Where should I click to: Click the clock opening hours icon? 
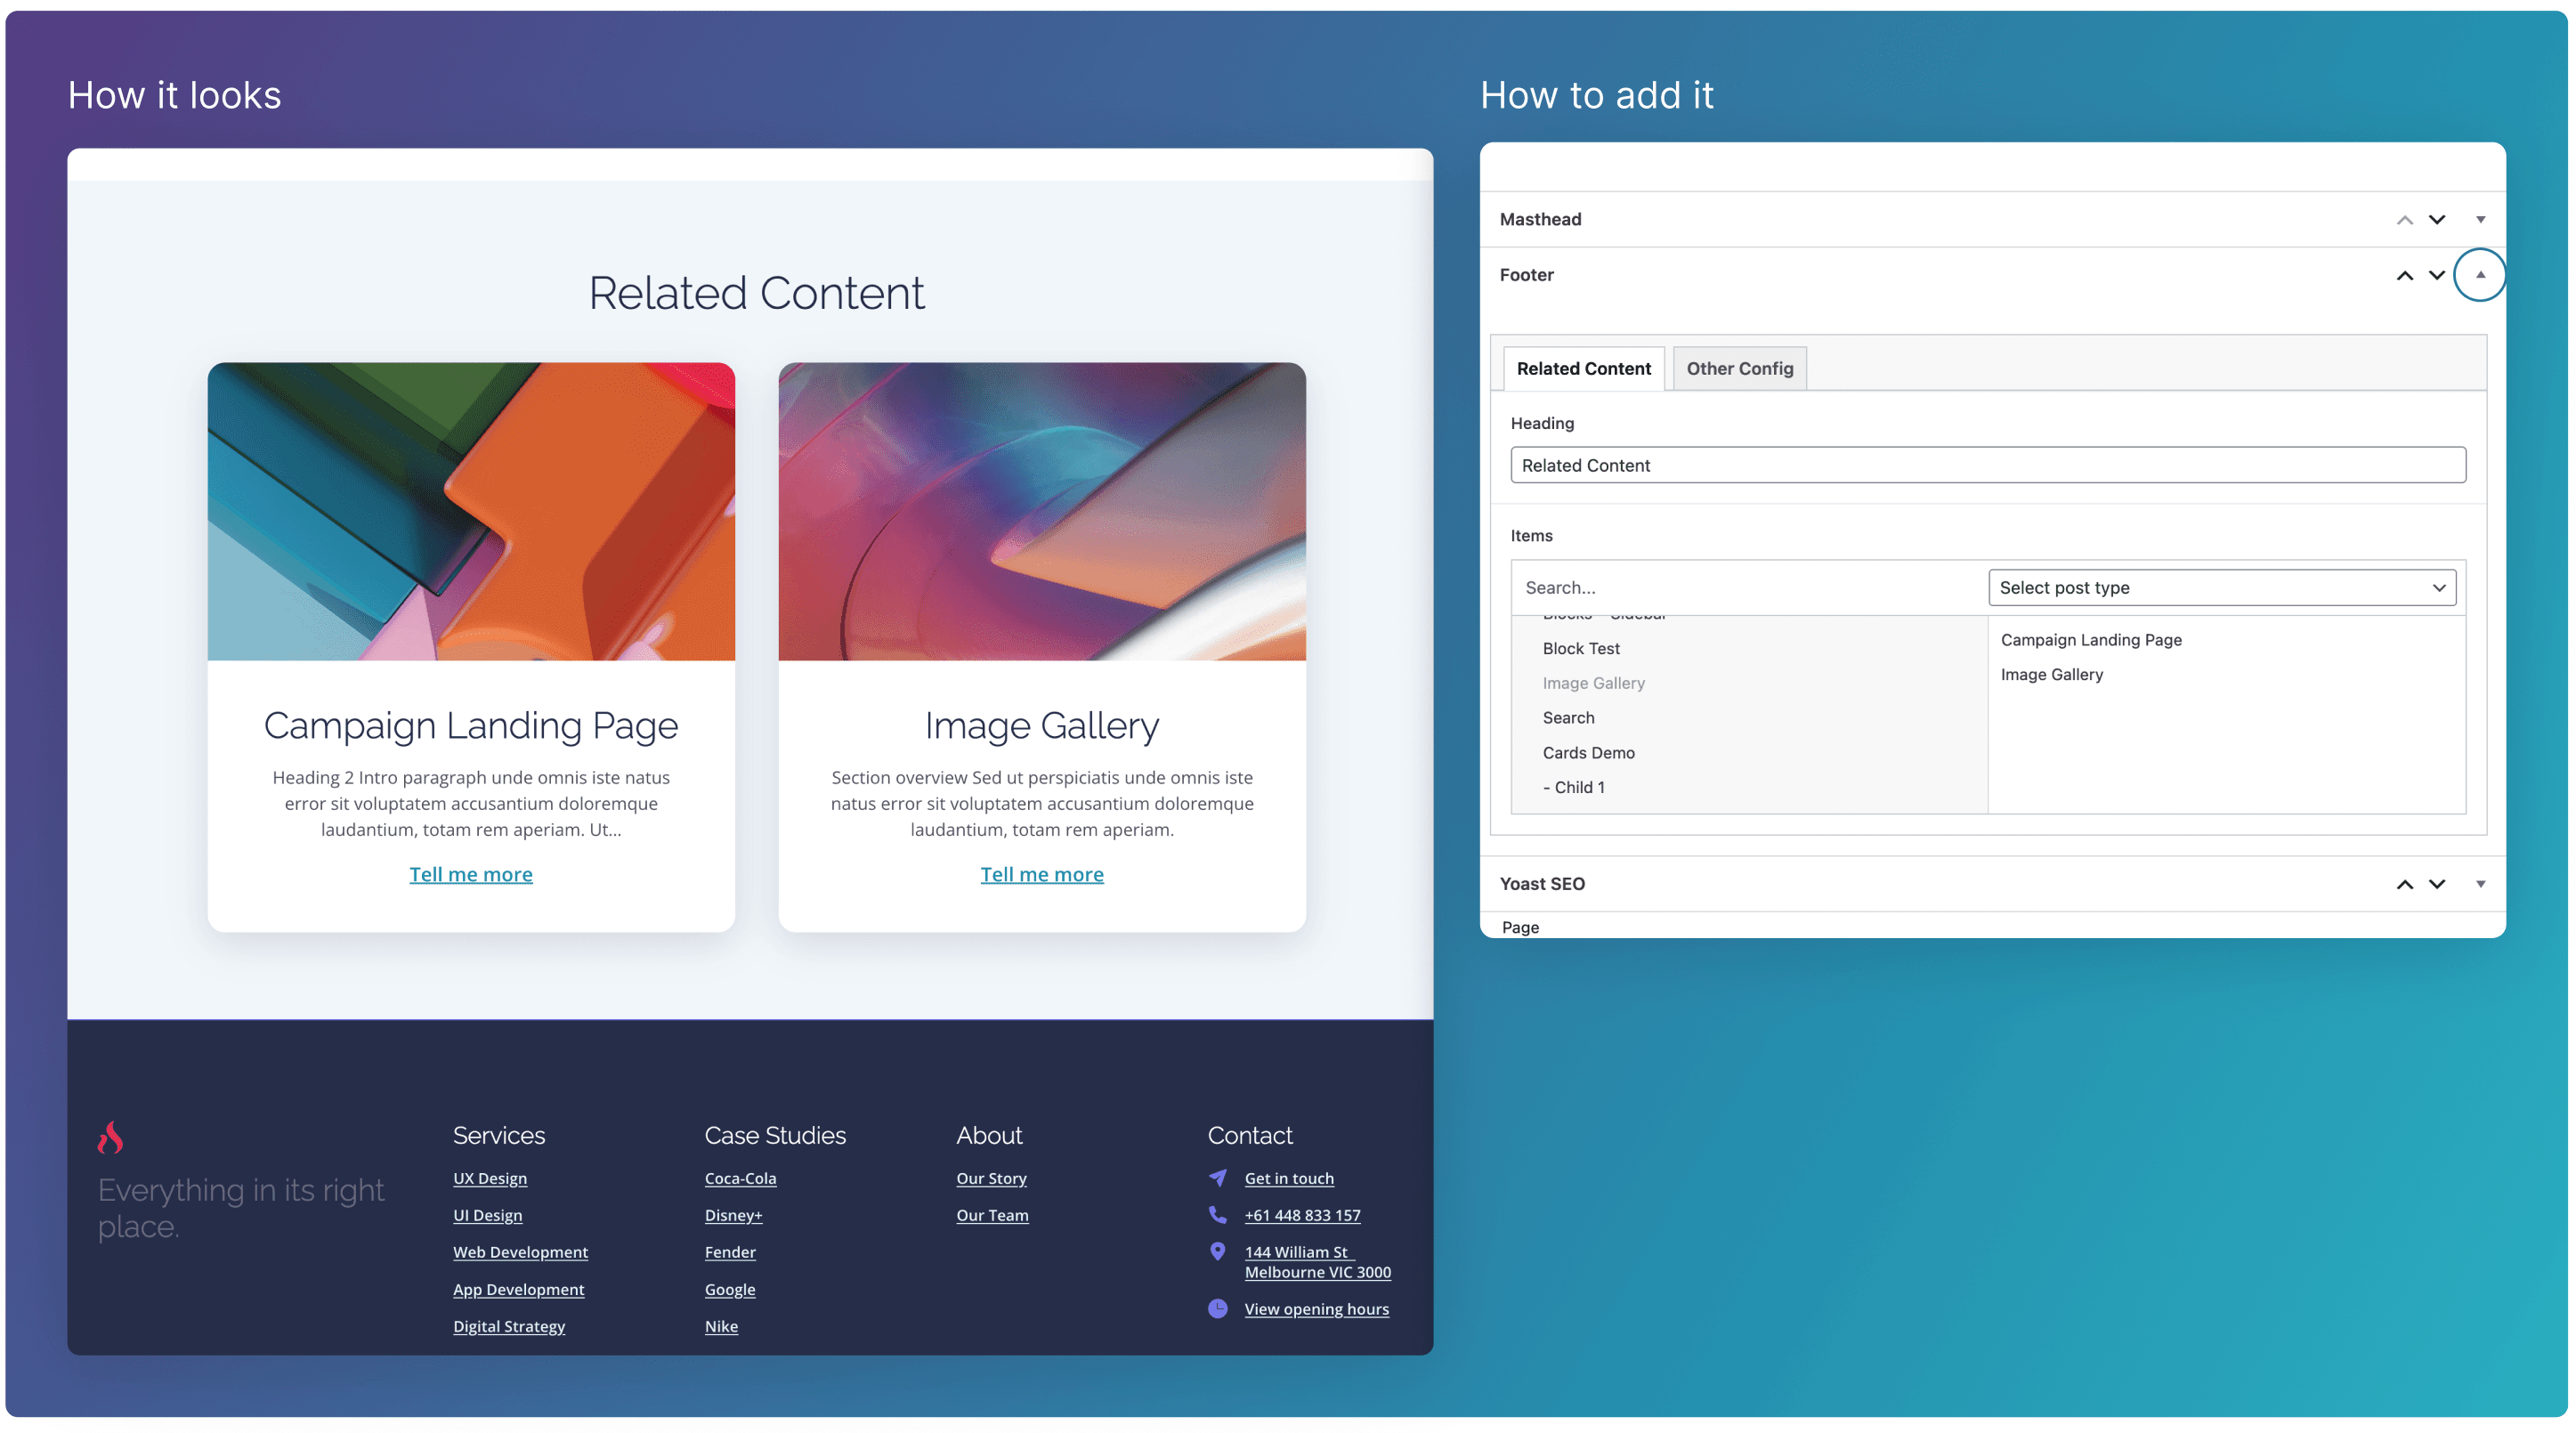1217,1309
